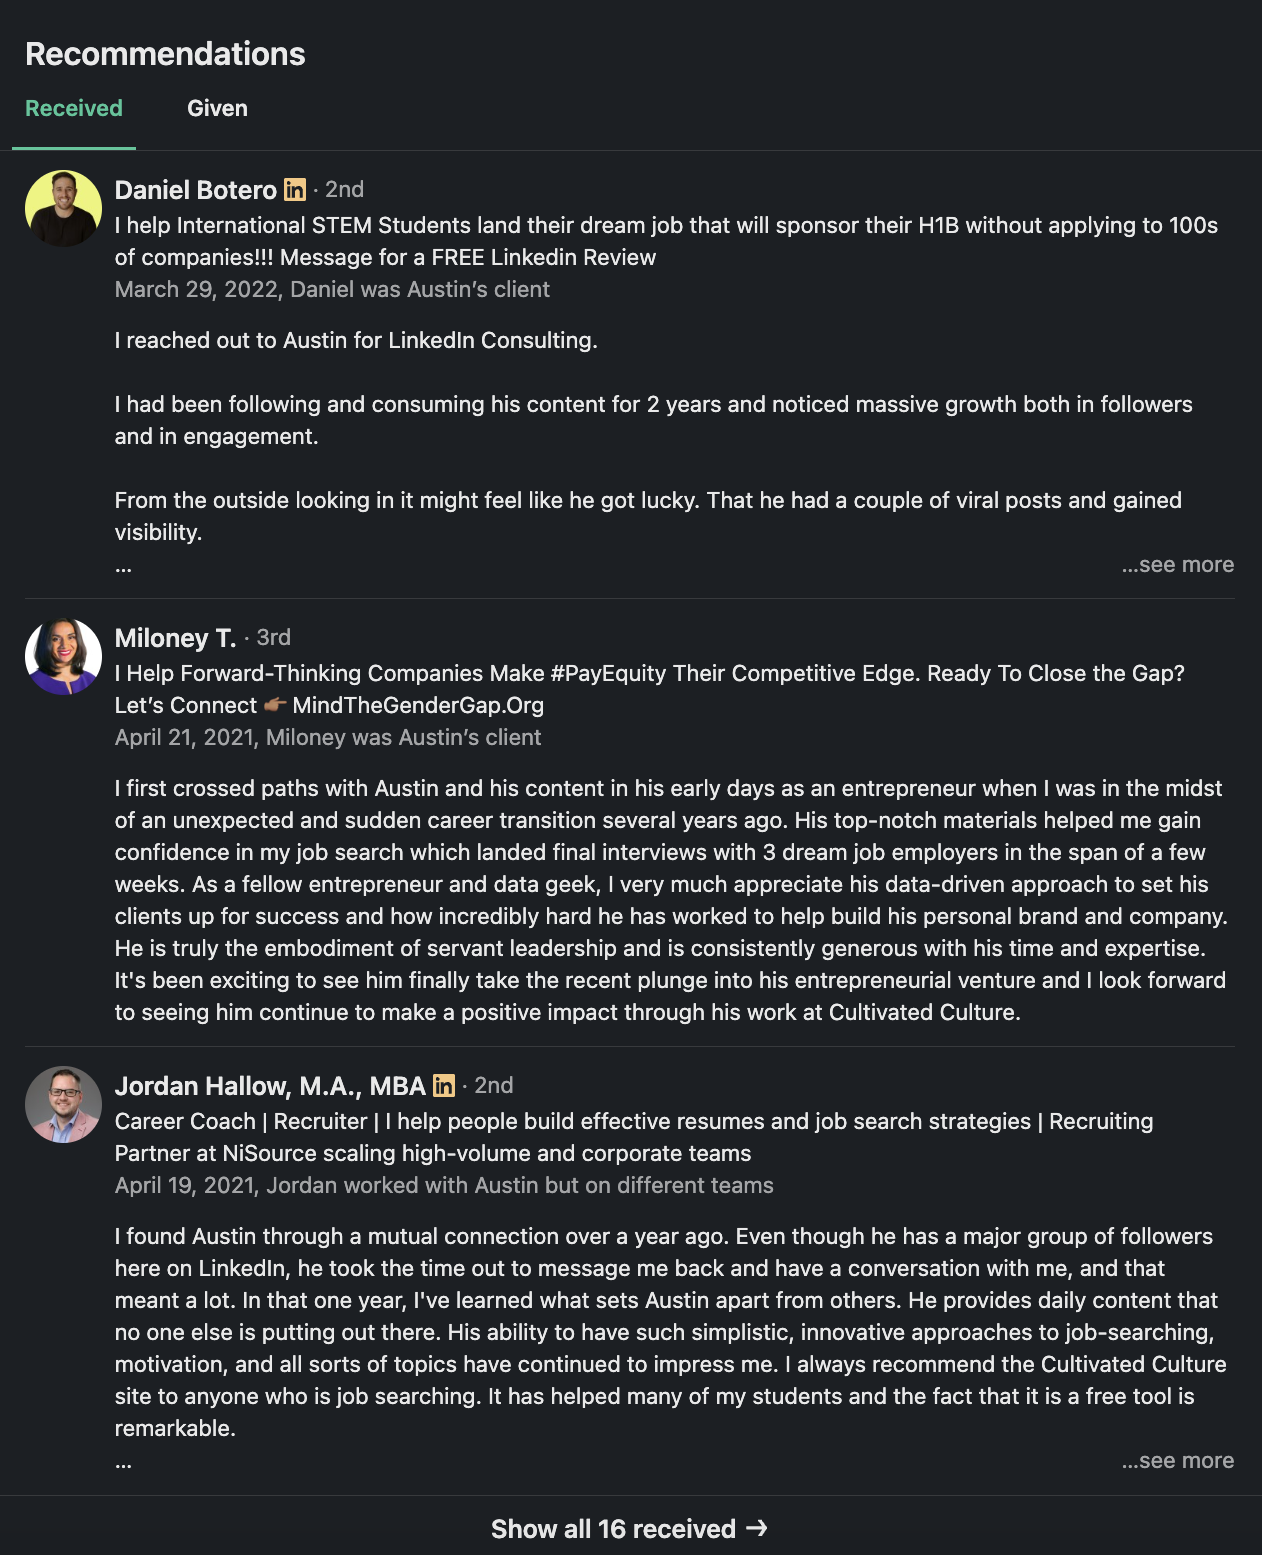This screenshot has height=1555, width=1262.
Task: Open Jordan Hallow's profile picture
Action: point(63,1104)
